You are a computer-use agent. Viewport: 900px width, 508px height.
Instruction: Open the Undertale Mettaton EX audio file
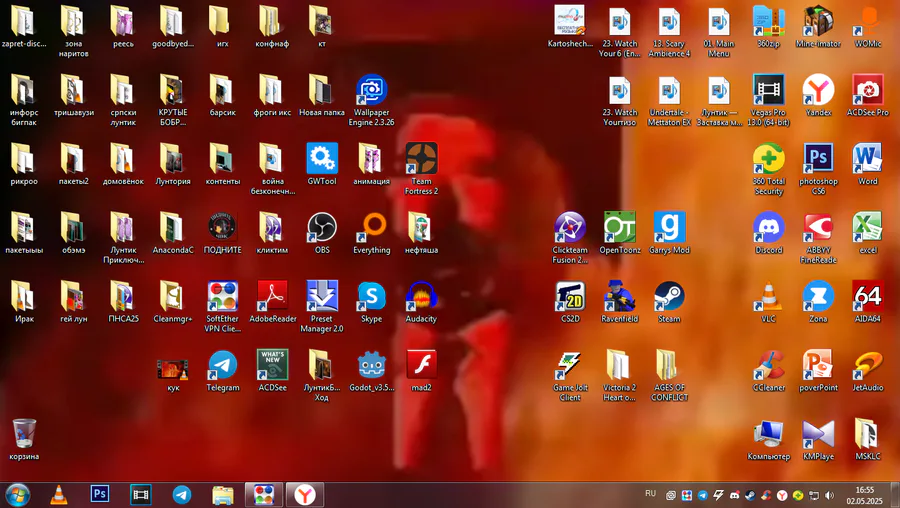[669, 90]
